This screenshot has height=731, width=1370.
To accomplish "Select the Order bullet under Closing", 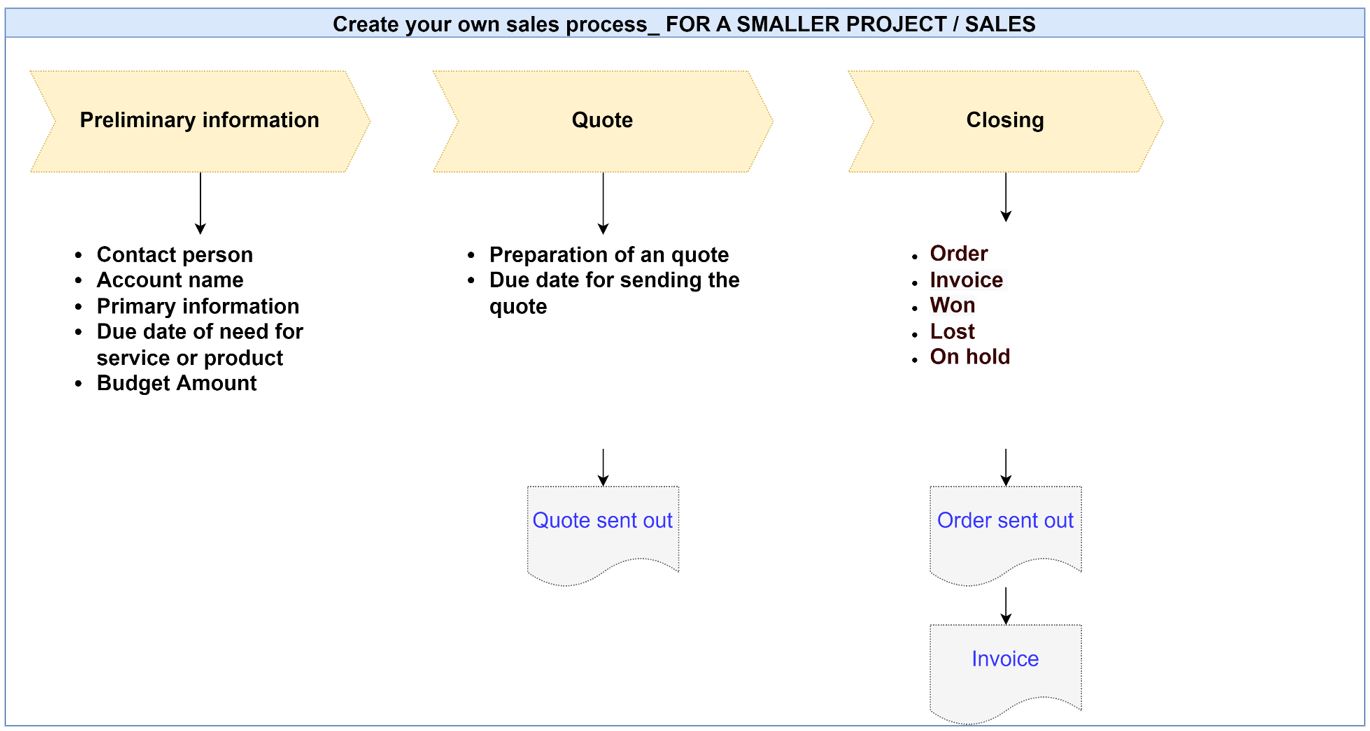I will click(x=959, y=254).
